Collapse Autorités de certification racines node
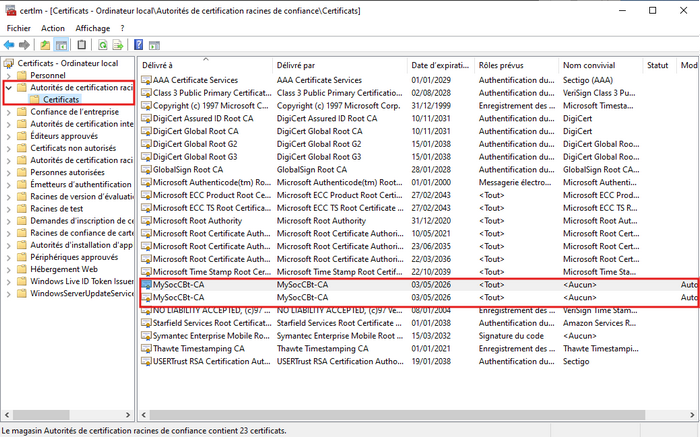This screenshot has width=700, height=437. pyautogui.click(x=9, y=88)
